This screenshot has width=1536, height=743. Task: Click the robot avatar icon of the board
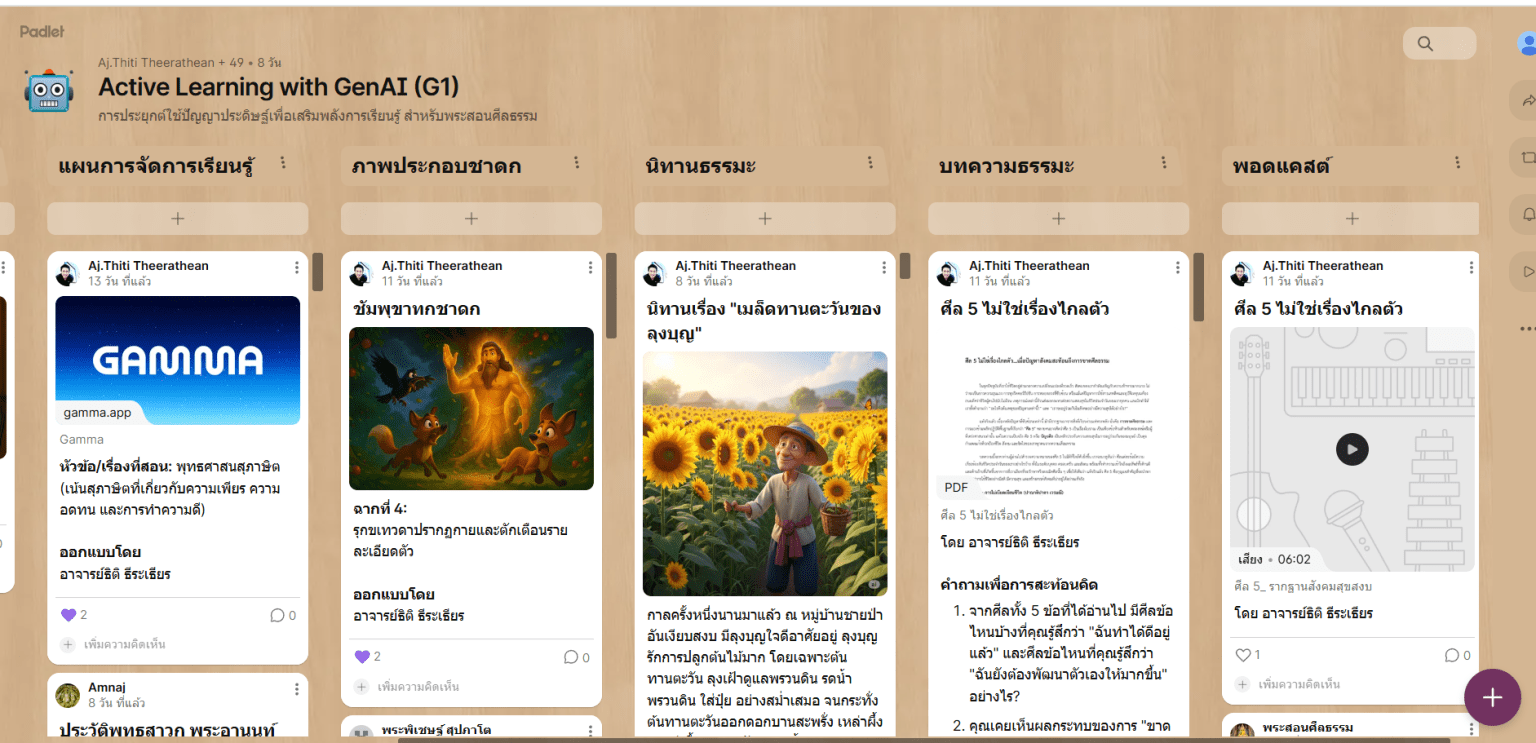click(x=49, y=91)
